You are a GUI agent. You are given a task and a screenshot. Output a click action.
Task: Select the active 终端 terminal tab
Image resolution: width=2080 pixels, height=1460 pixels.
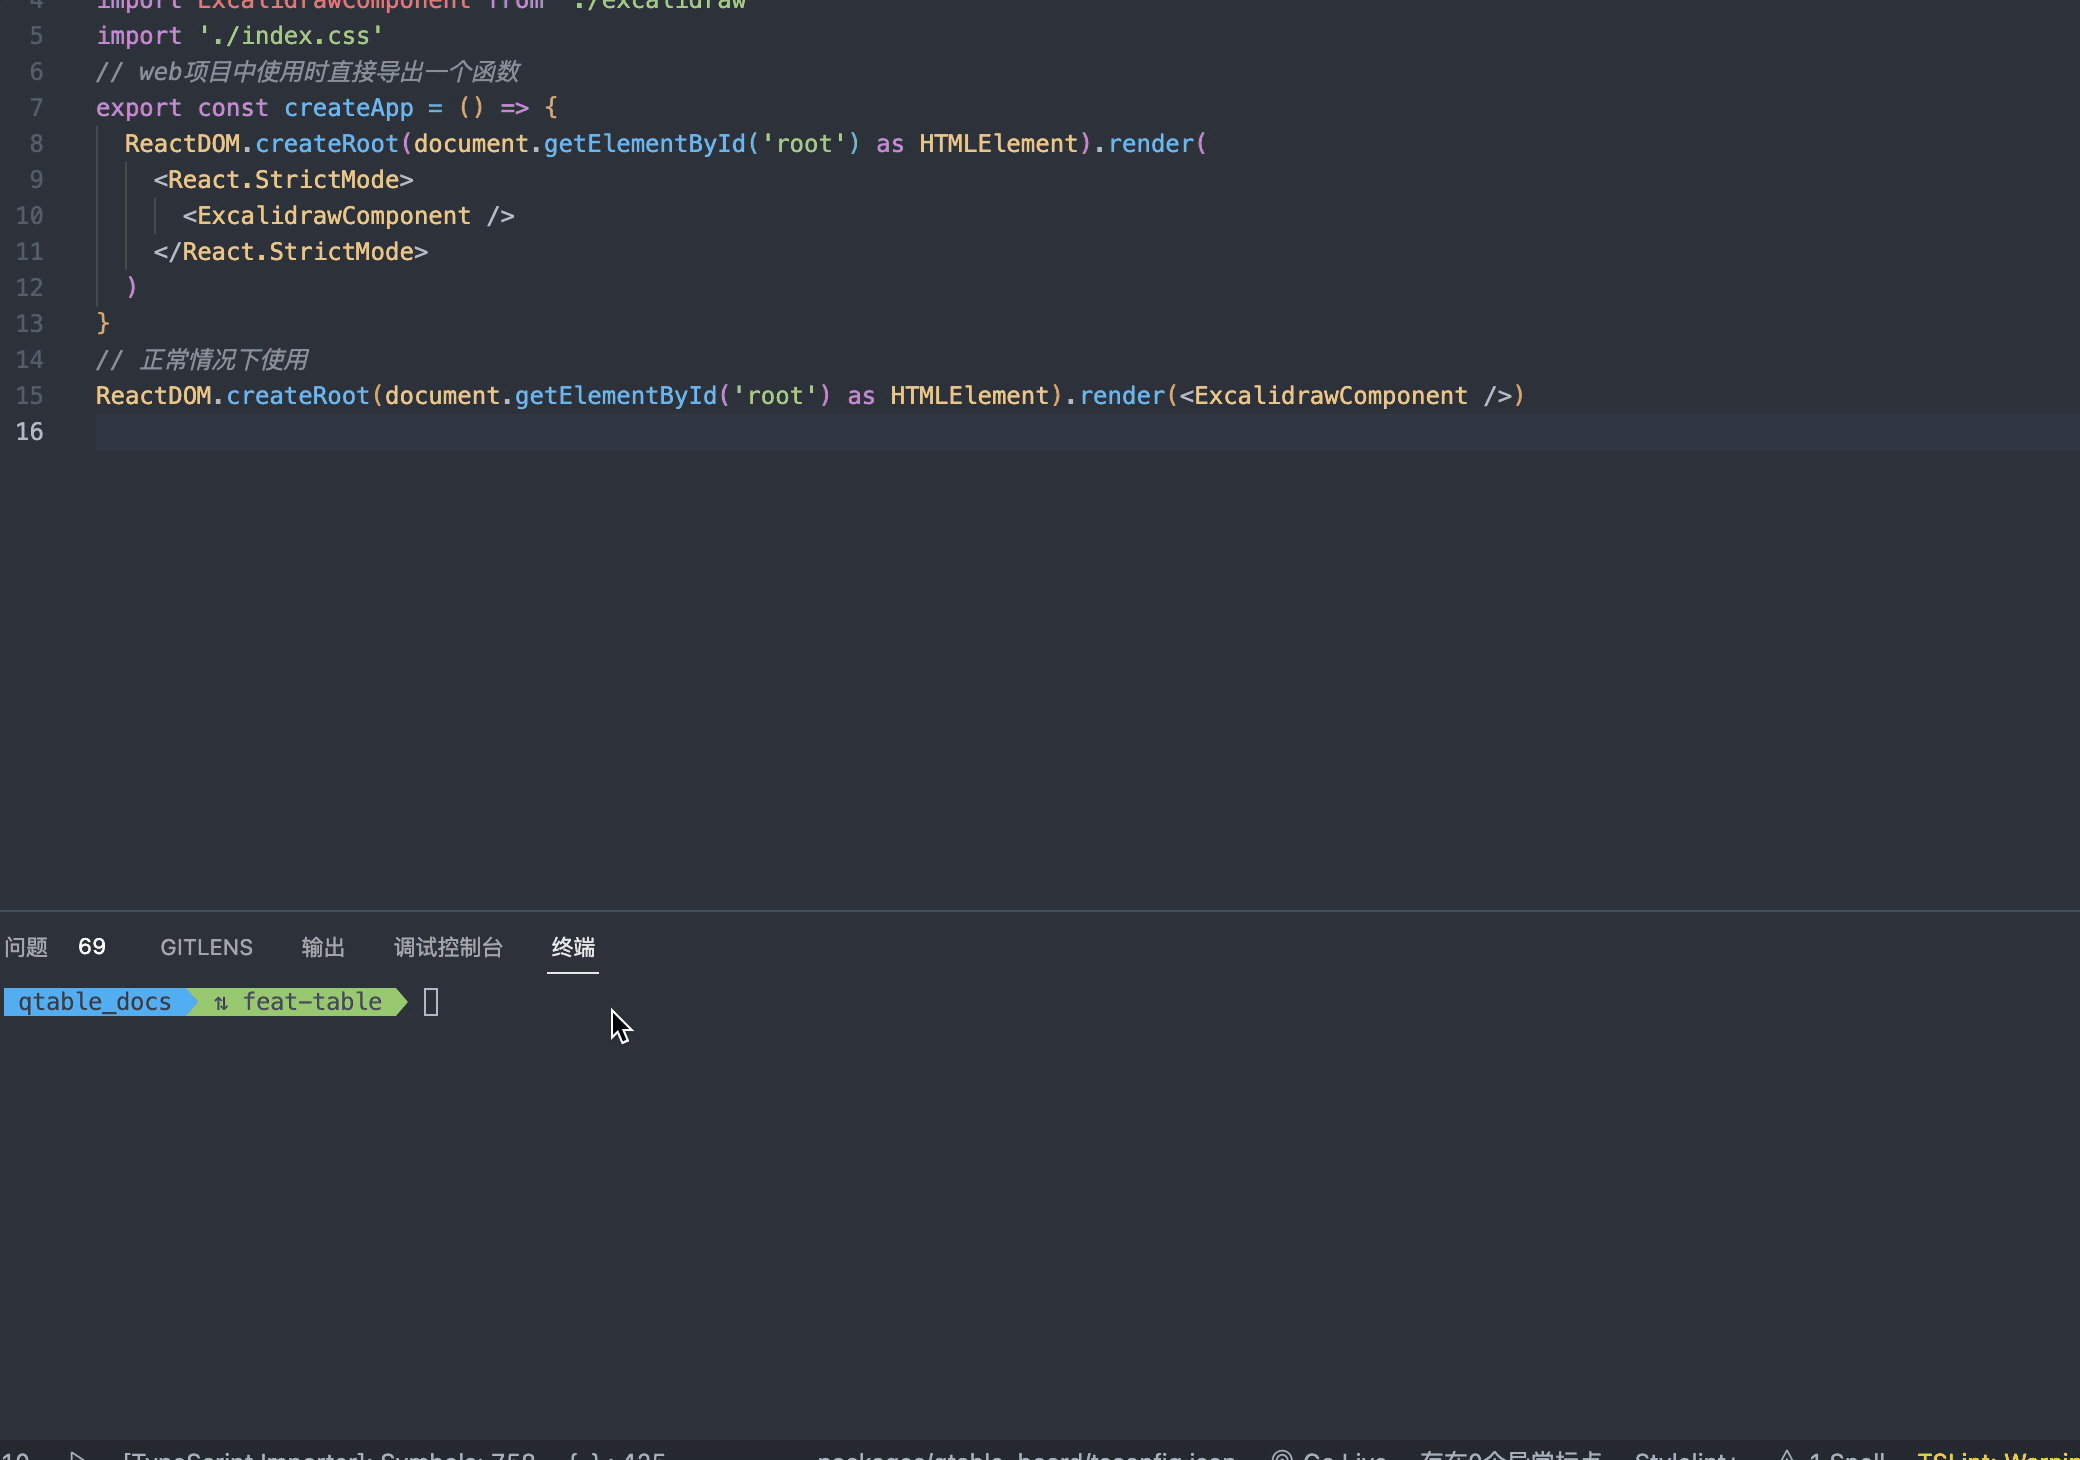[573, 947]
